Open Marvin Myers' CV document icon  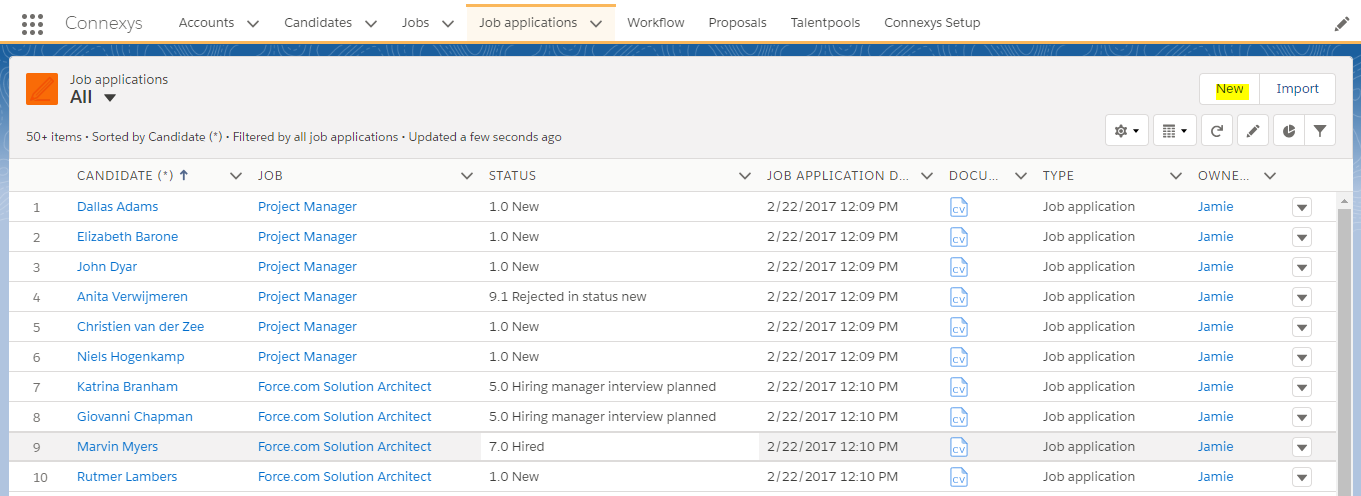pyautogui.click(x=959, y=447)
